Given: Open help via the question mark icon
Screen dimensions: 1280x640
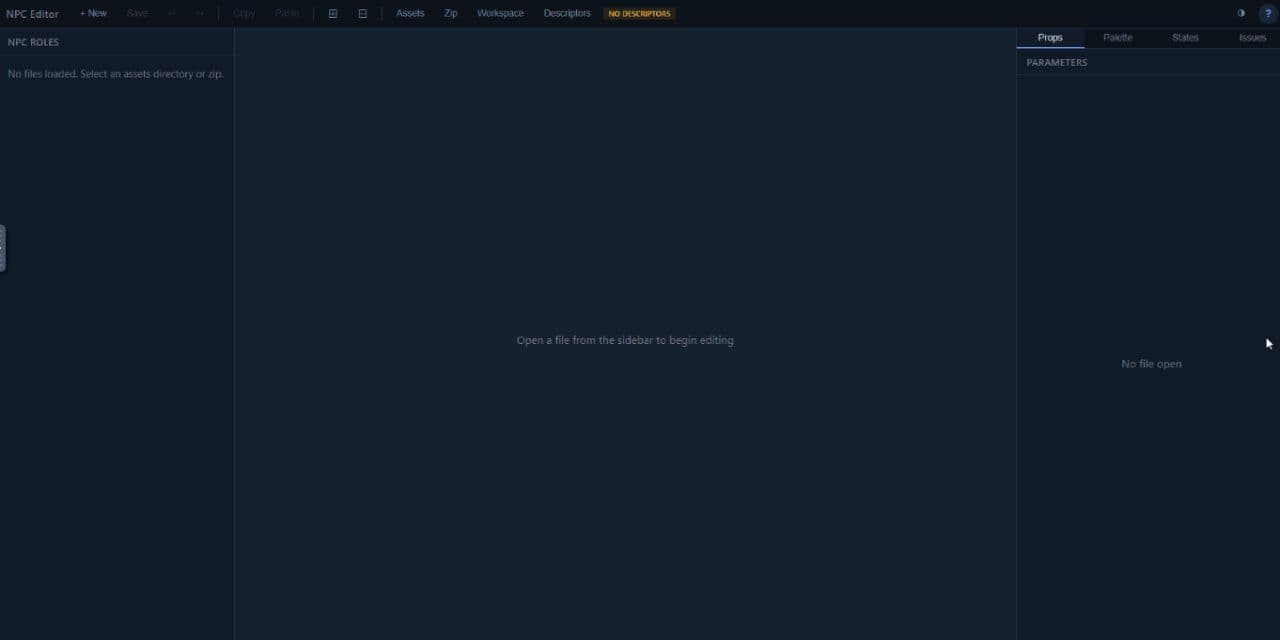Looking at the screenshot, I should (x=1268, y=14).
